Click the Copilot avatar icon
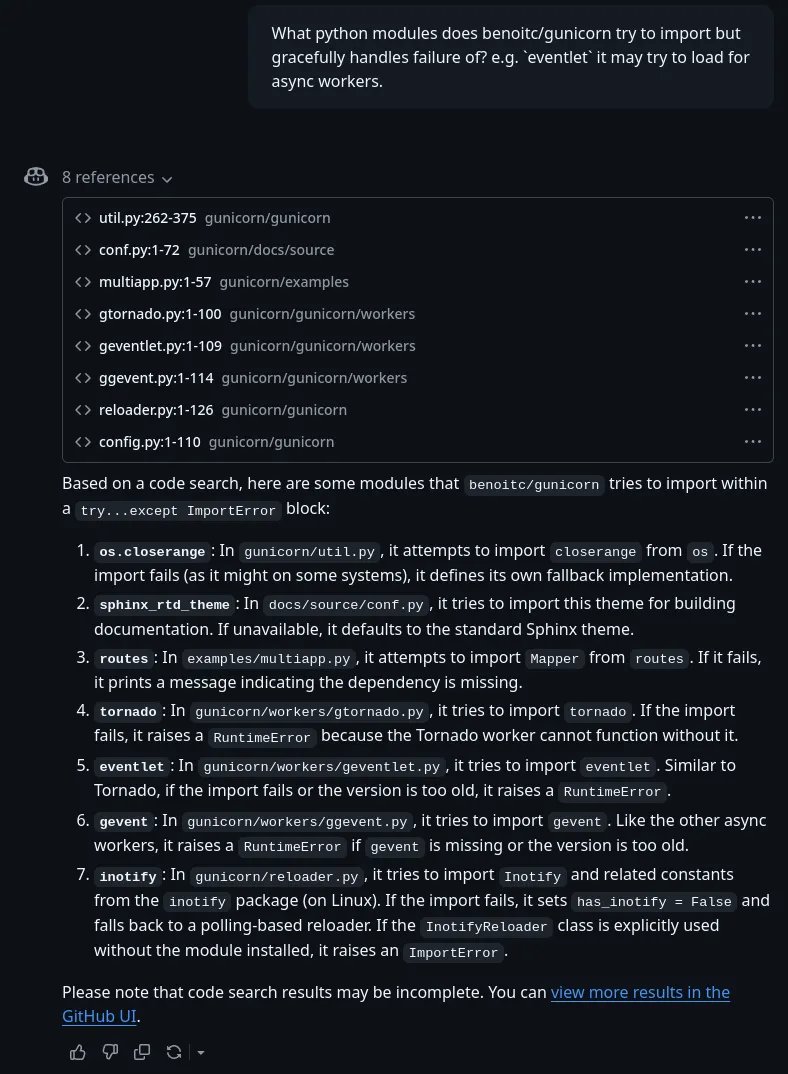 pyautogui.click(x=35, y=176)
